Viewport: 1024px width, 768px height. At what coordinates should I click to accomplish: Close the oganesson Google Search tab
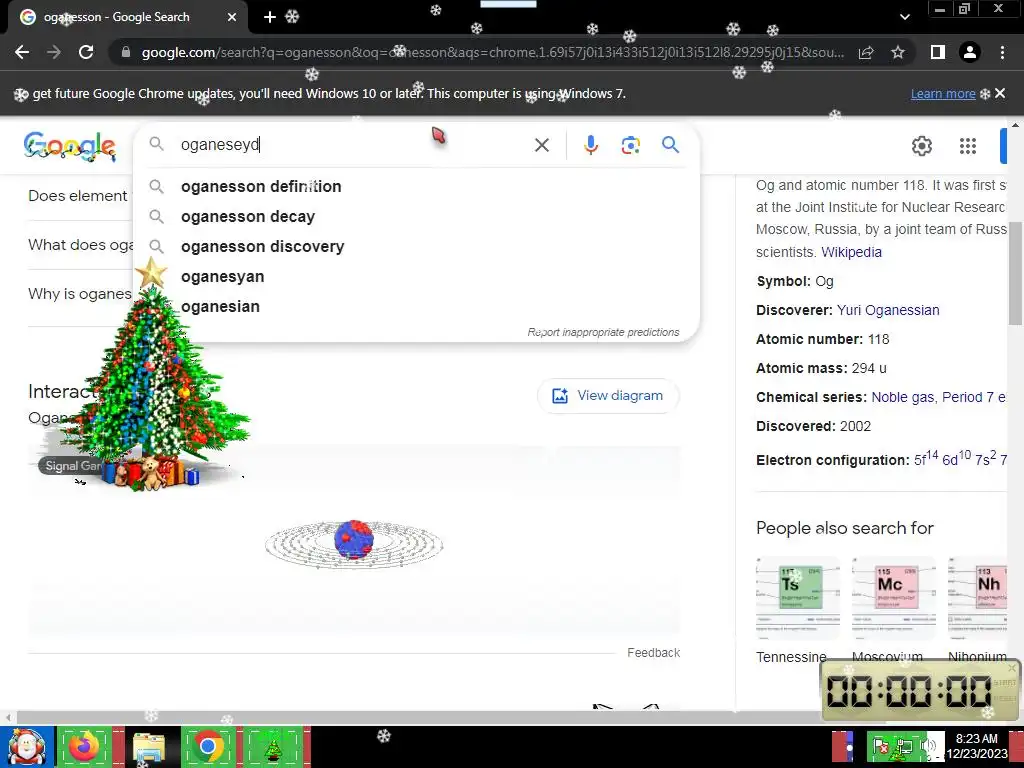232,18
